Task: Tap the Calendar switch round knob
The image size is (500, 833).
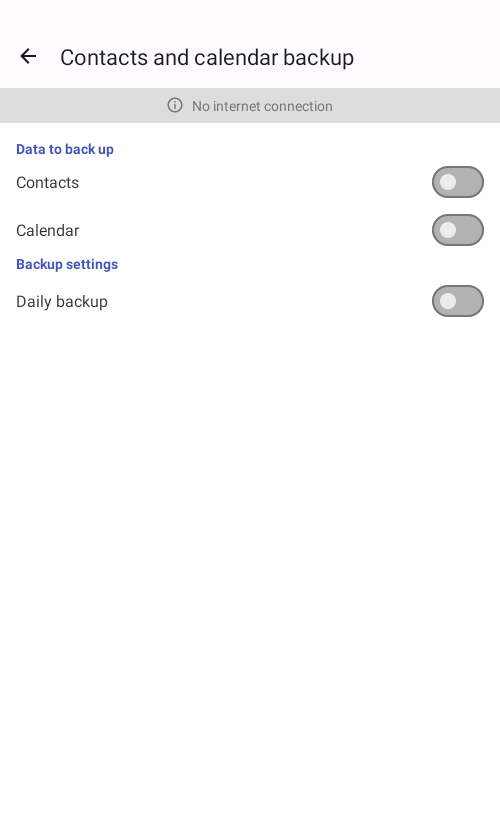Action: click(x=448, y=230)
